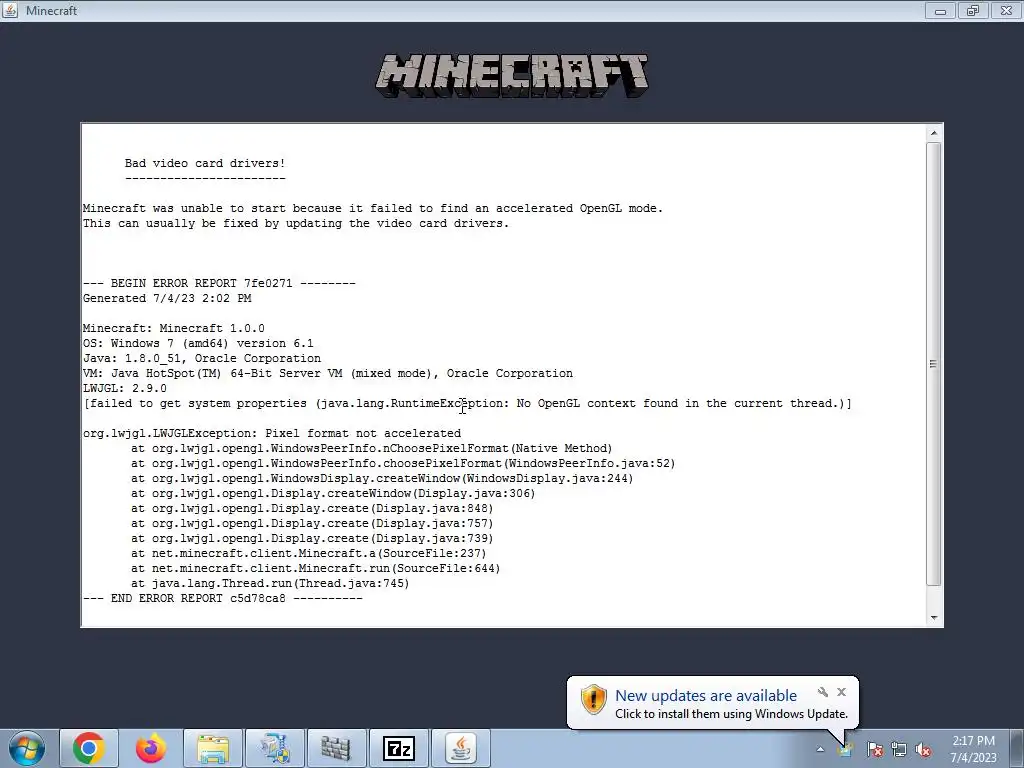Click the 'WindowsDisplay.createWindow' stack trace line

coord(382,479)
